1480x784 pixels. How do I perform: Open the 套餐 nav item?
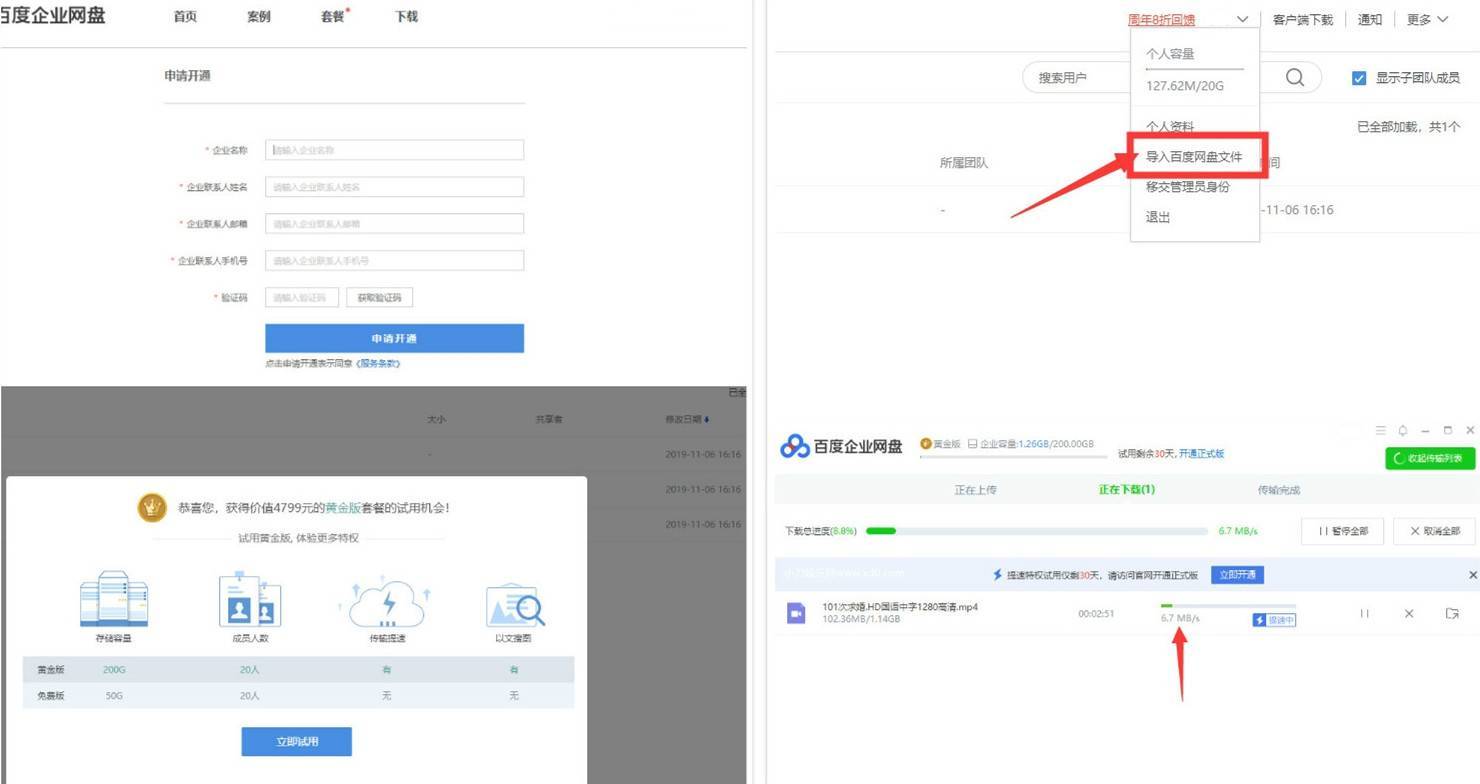333,17
